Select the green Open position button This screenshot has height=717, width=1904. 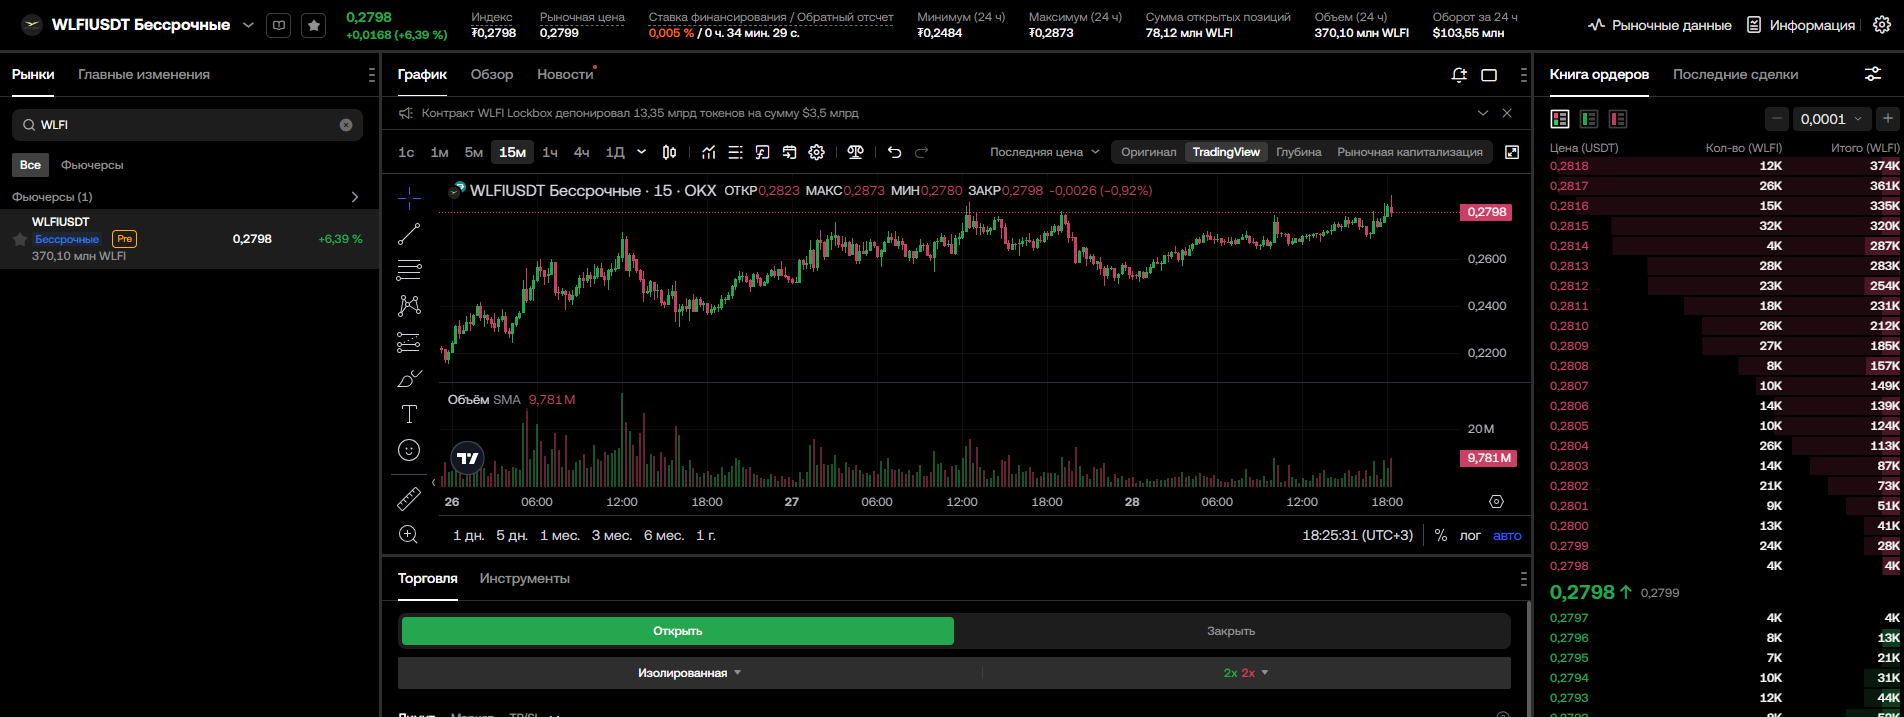pyautogui.click(x=678, y=631)
